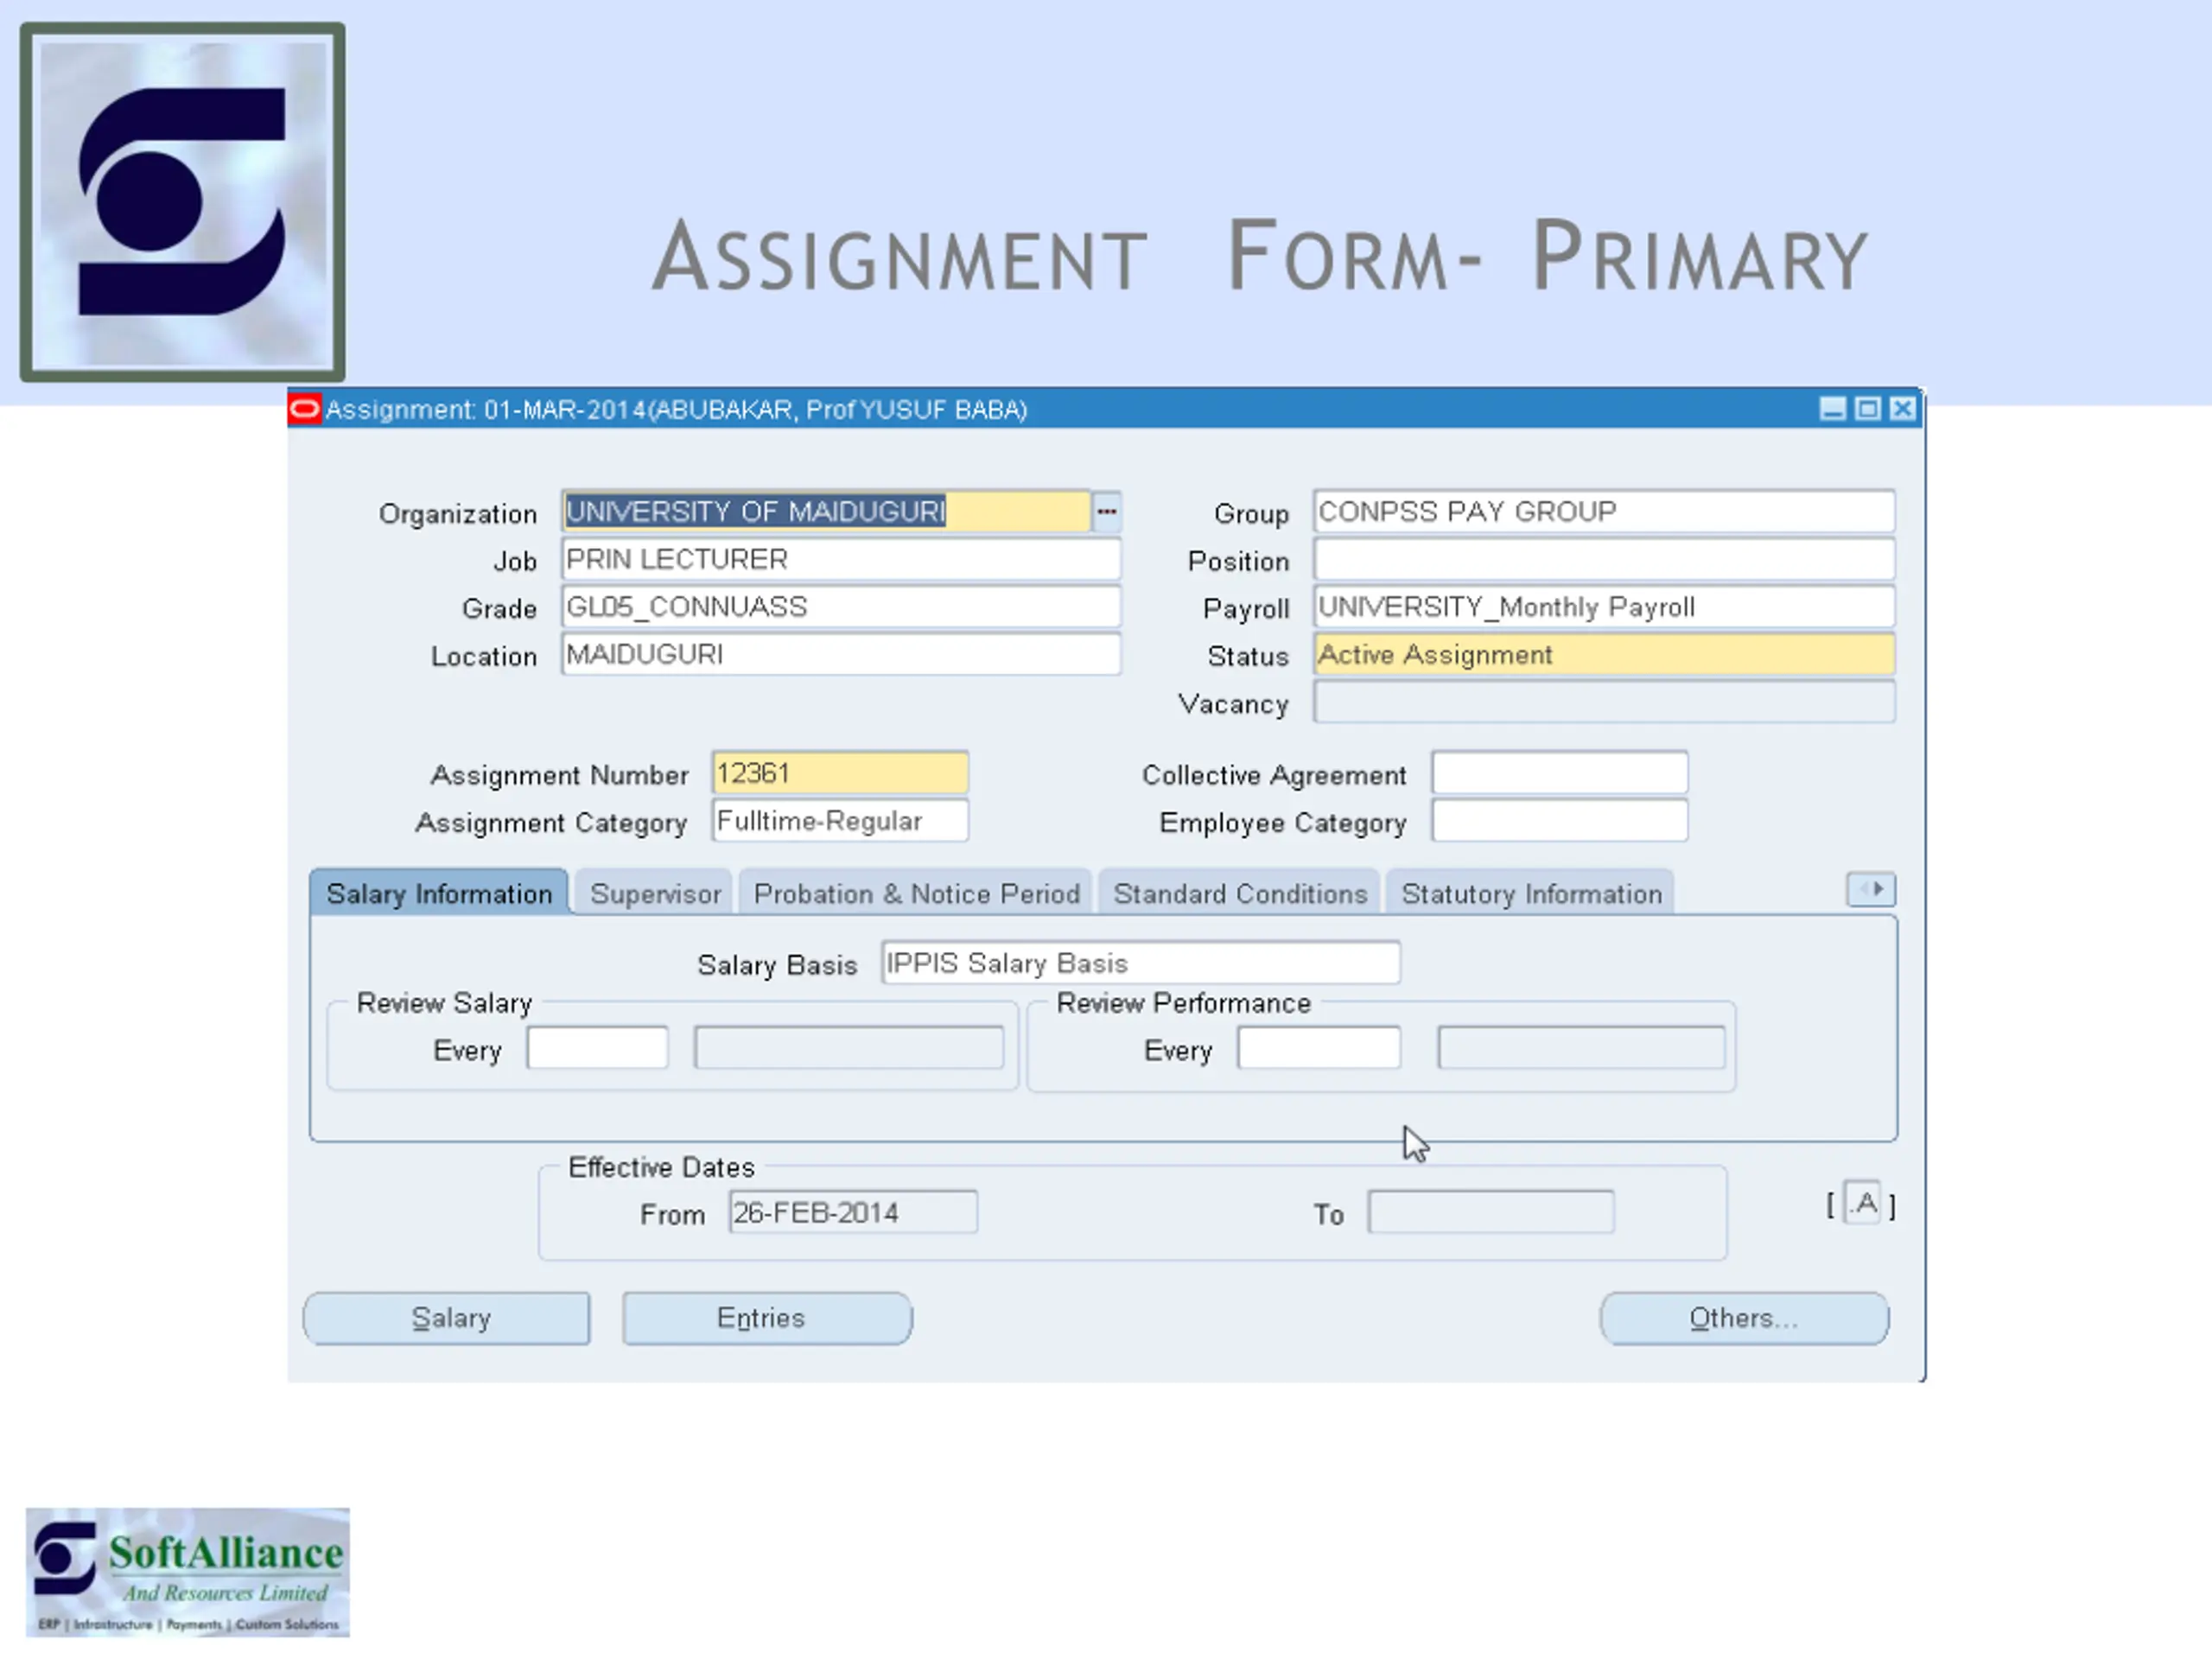This screenshot has width=2212, height=1659.
Task: Click the Salary button
Action: pos(447,1318)
